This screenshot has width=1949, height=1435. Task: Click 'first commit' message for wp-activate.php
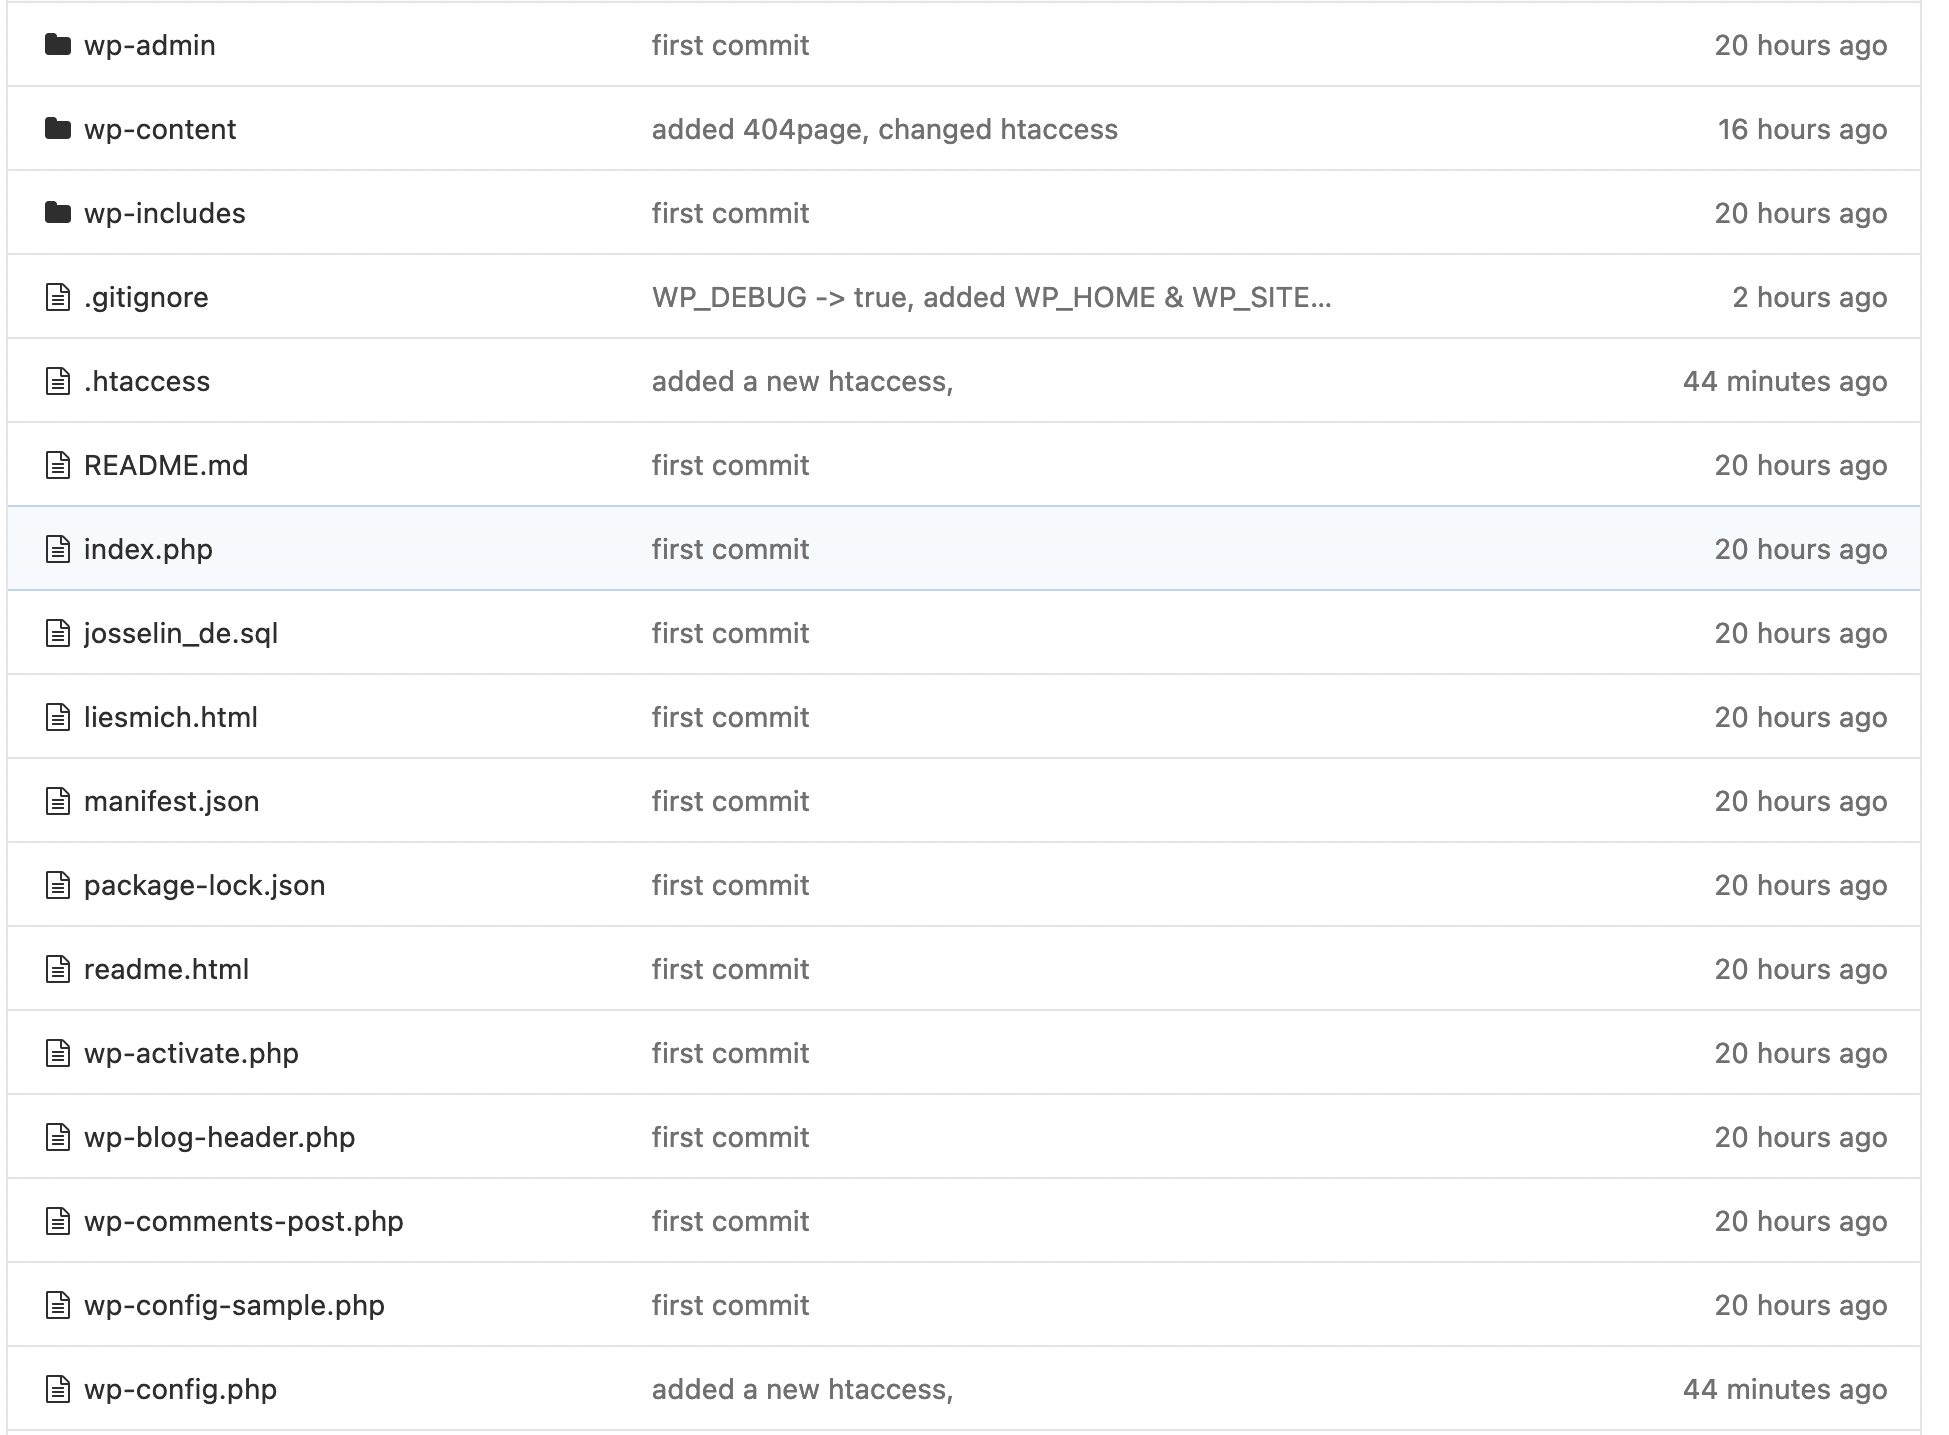[x=731, y=1054]
